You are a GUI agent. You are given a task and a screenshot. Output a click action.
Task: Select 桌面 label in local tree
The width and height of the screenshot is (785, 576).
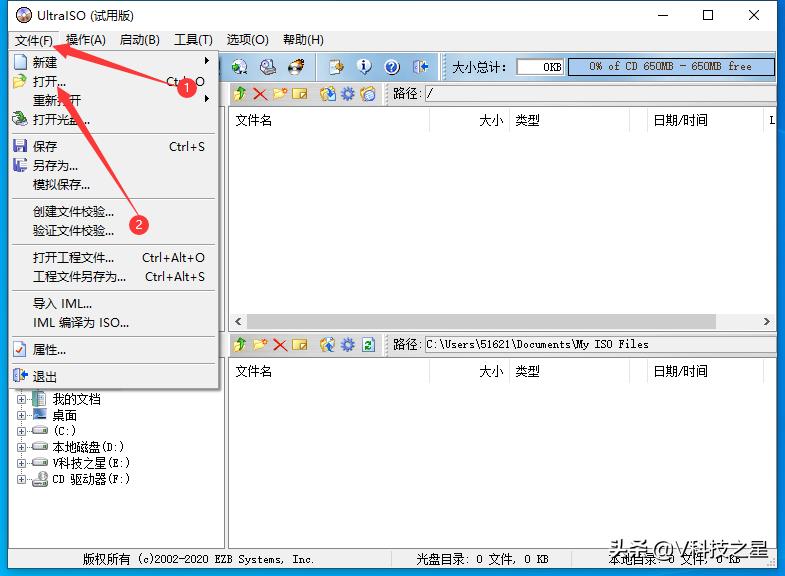pyautogui.click(x=65, y=415)
